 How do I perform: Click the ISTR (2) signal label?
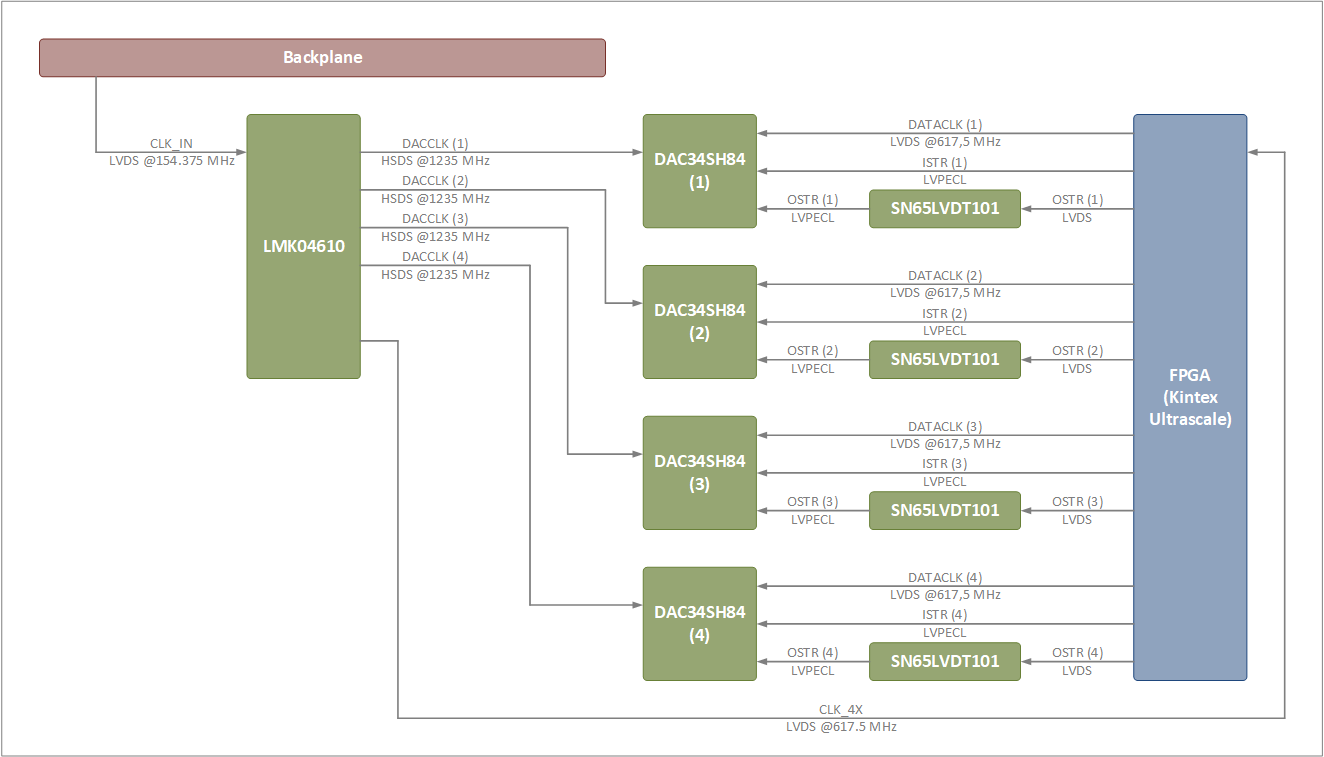945,314
